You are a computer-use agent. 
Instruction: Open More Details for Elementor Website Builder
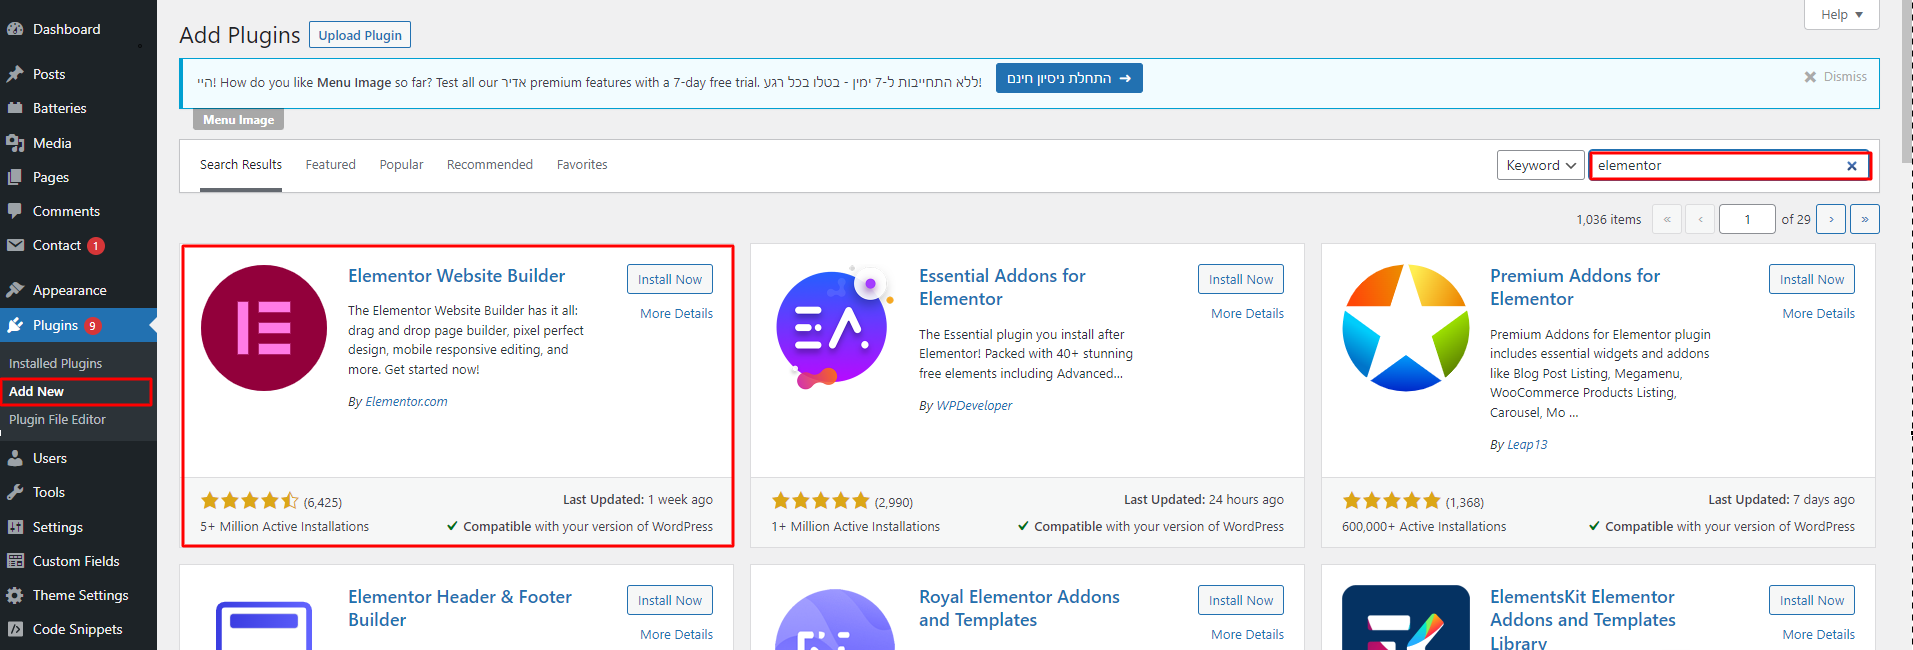[677, 314]
